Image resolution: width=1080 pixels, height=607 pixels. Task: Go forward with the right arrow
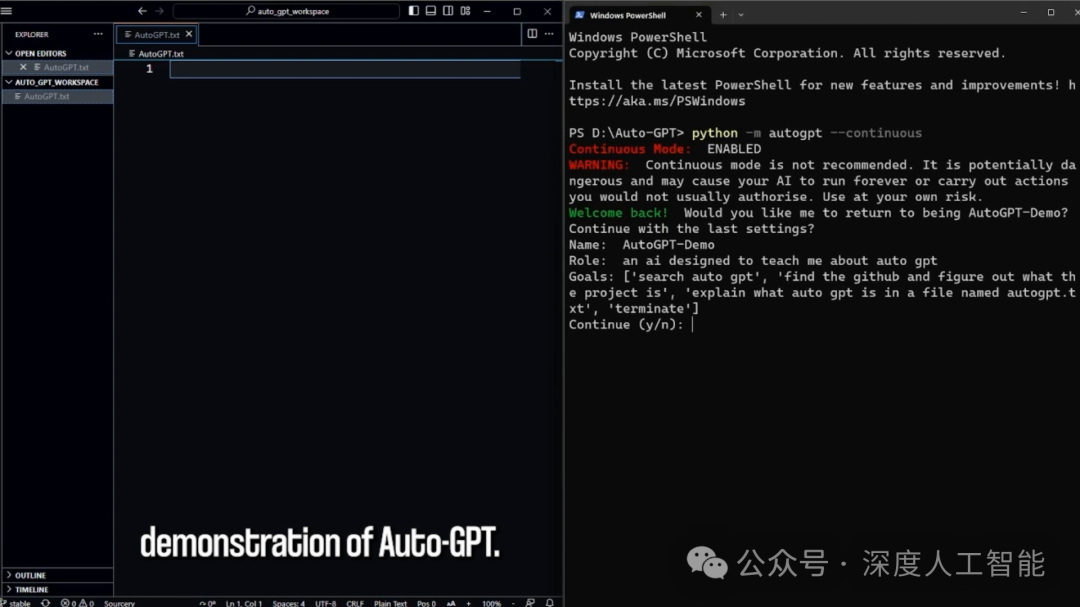pos(159,11)
